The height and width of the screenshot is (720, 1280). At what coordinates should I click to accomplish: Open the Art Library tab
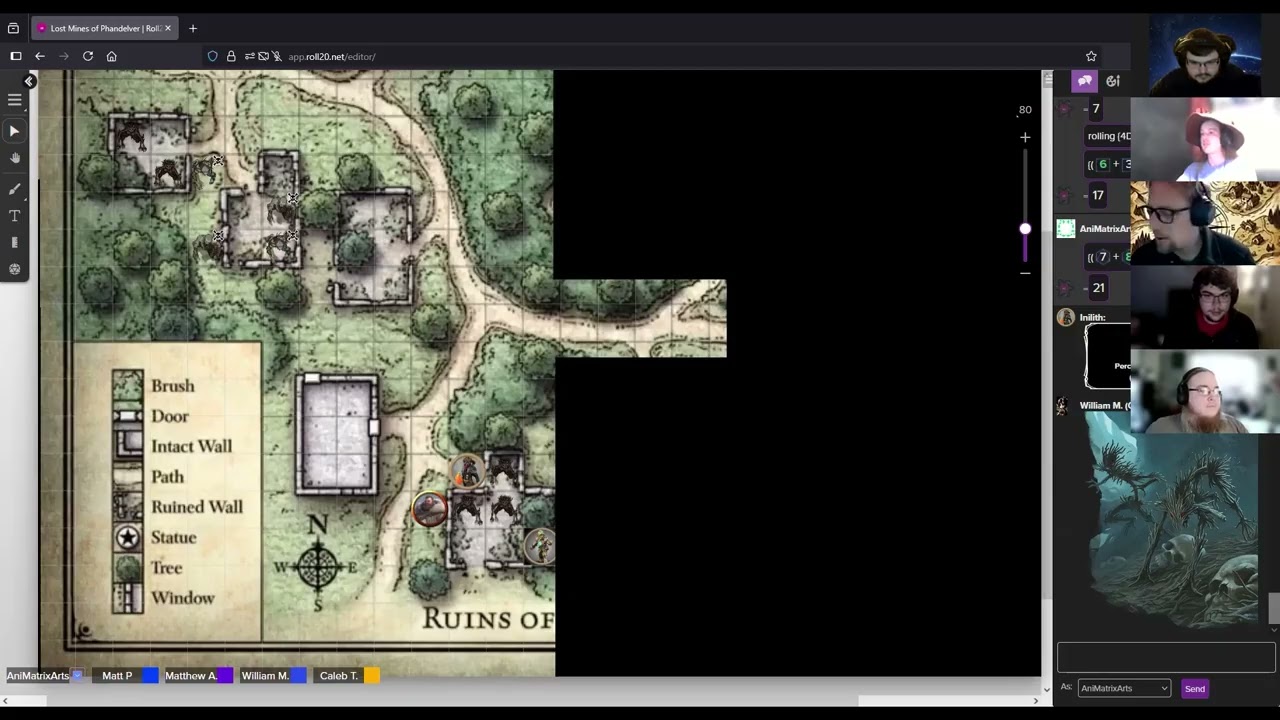pyautogui.click(x=1113, y=81)
